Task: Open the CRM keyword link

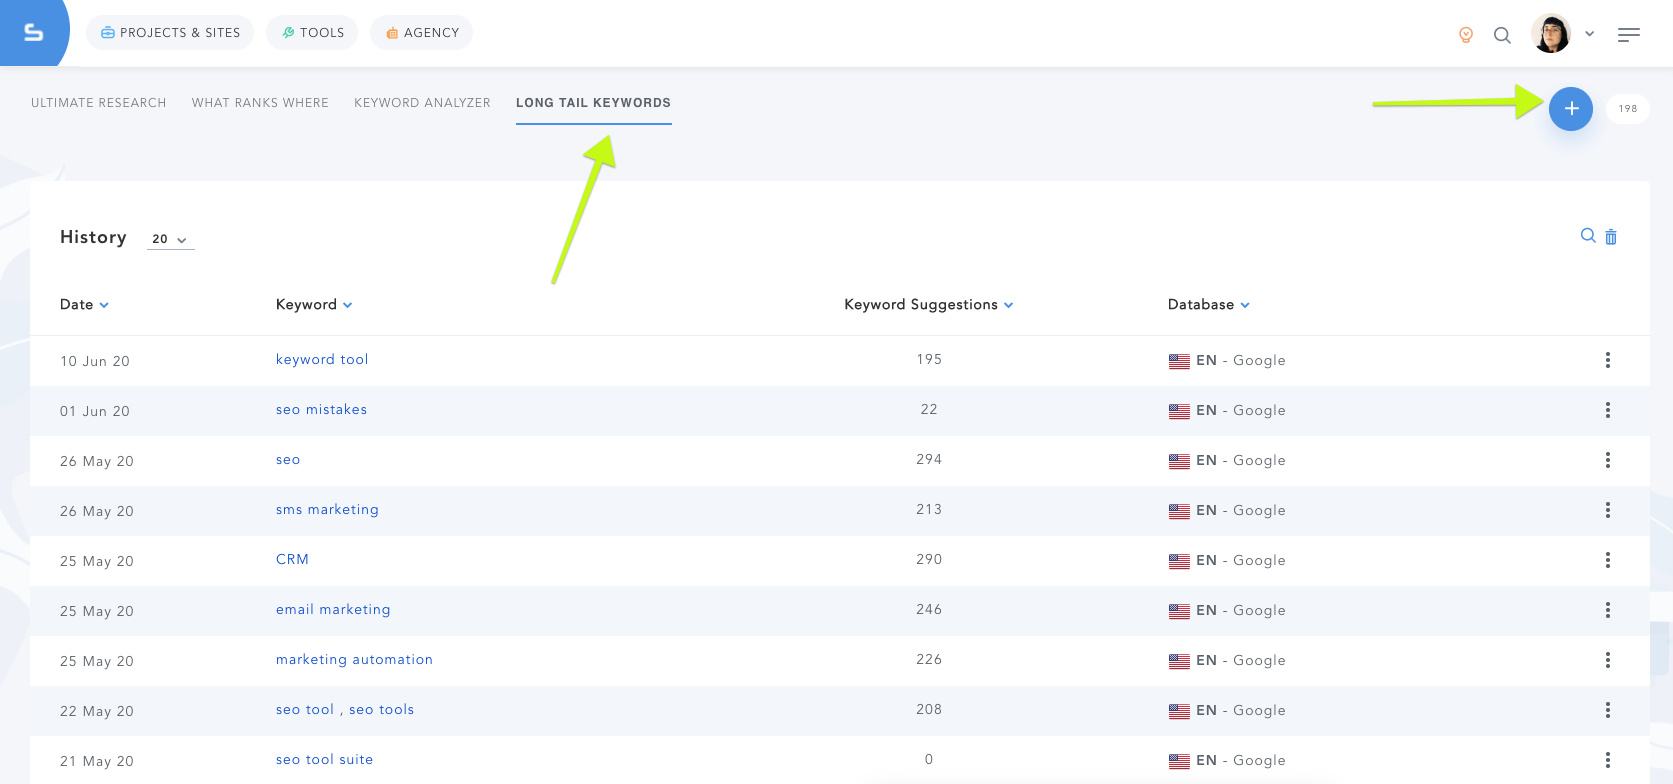Action: point(292,559)
